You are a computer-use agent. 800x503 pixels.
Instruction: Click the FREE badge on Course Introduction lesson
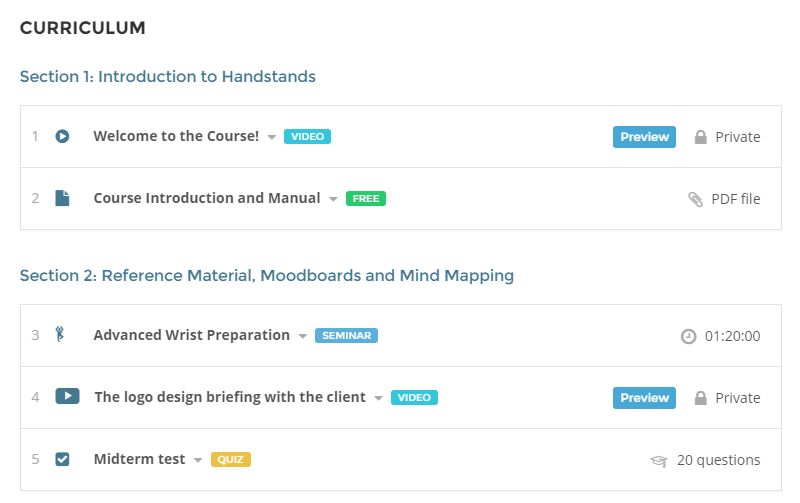coord(366,198)
